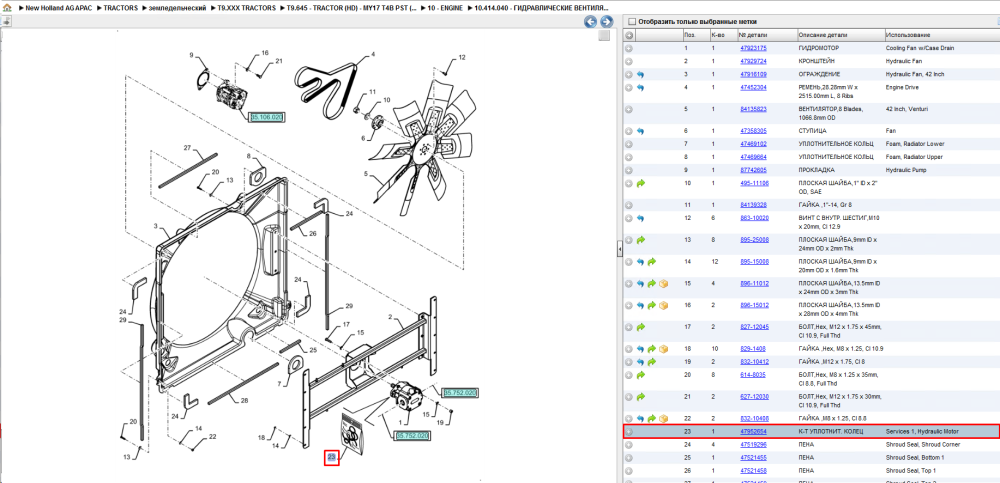Click the box kit icon on row 896-11012
1000x483 pixels.
(x=663, y=283)
